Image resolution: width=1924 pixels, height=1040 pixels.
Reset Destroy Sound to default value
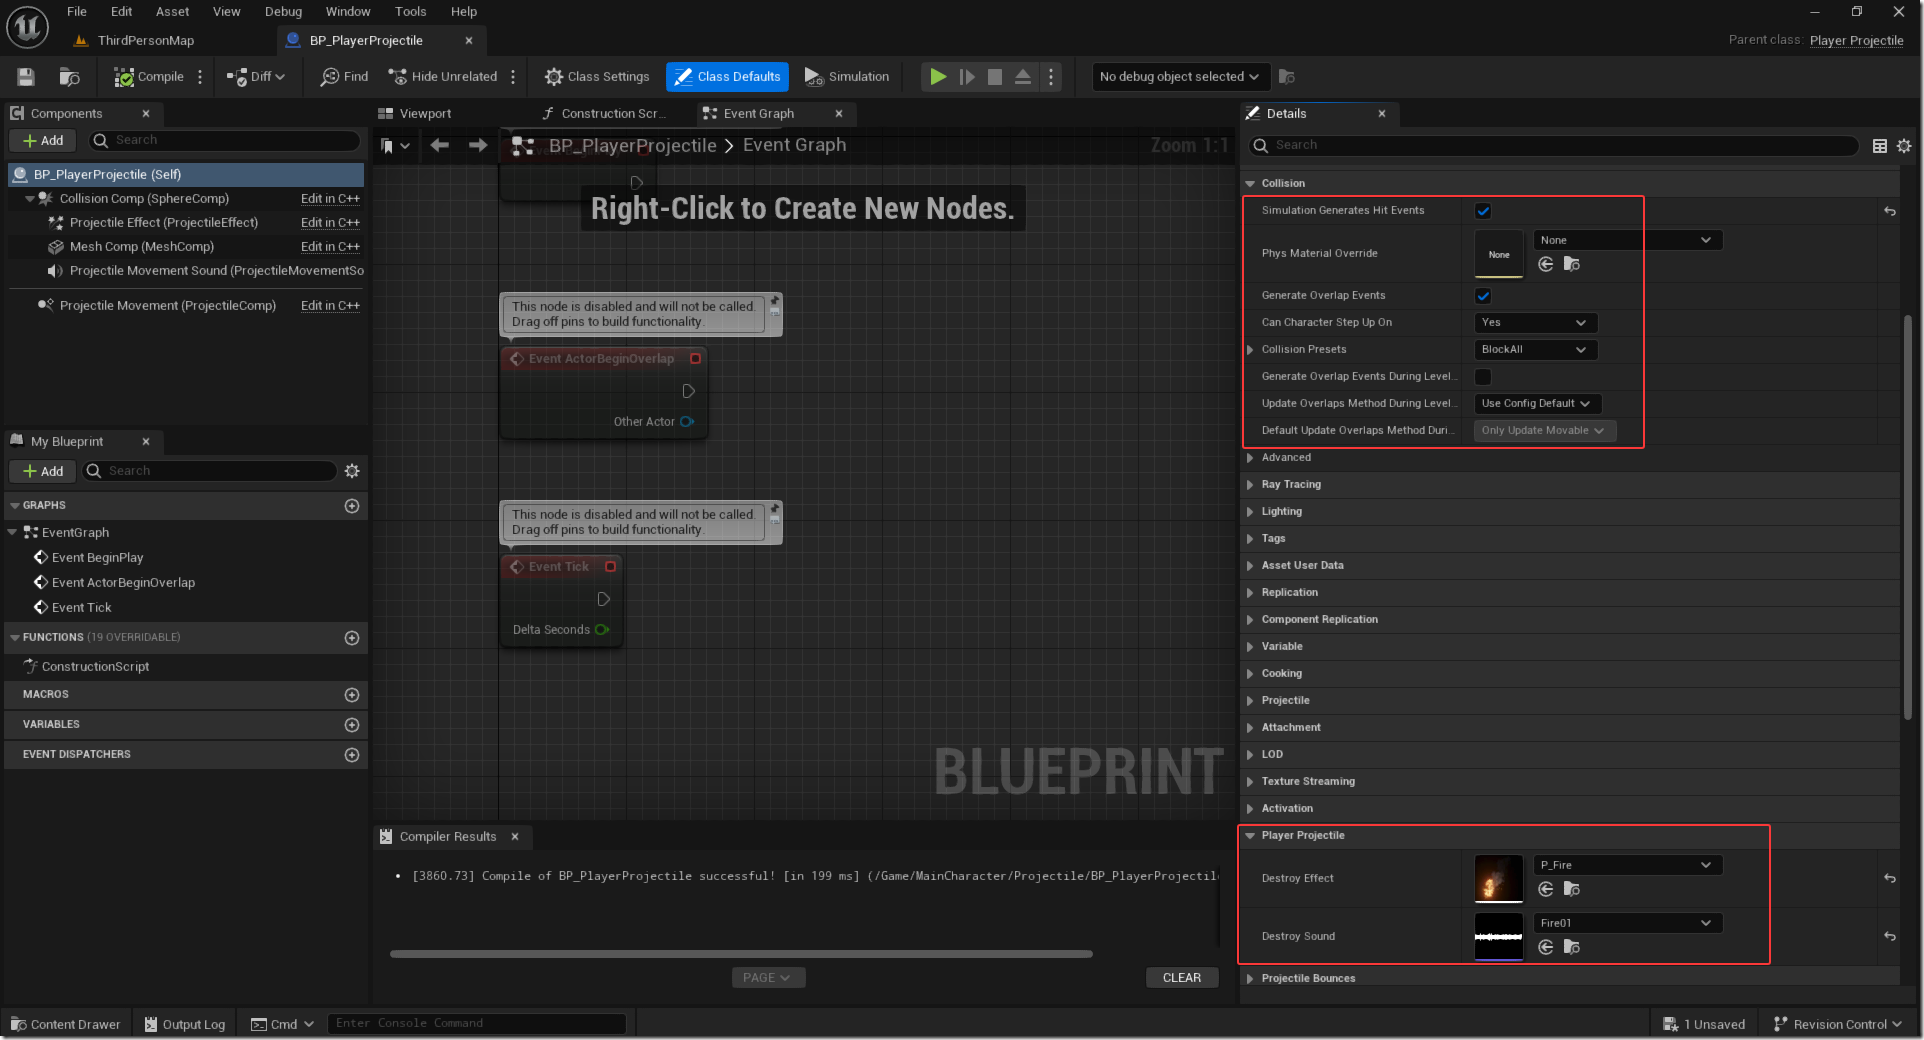pos(1890,936)
